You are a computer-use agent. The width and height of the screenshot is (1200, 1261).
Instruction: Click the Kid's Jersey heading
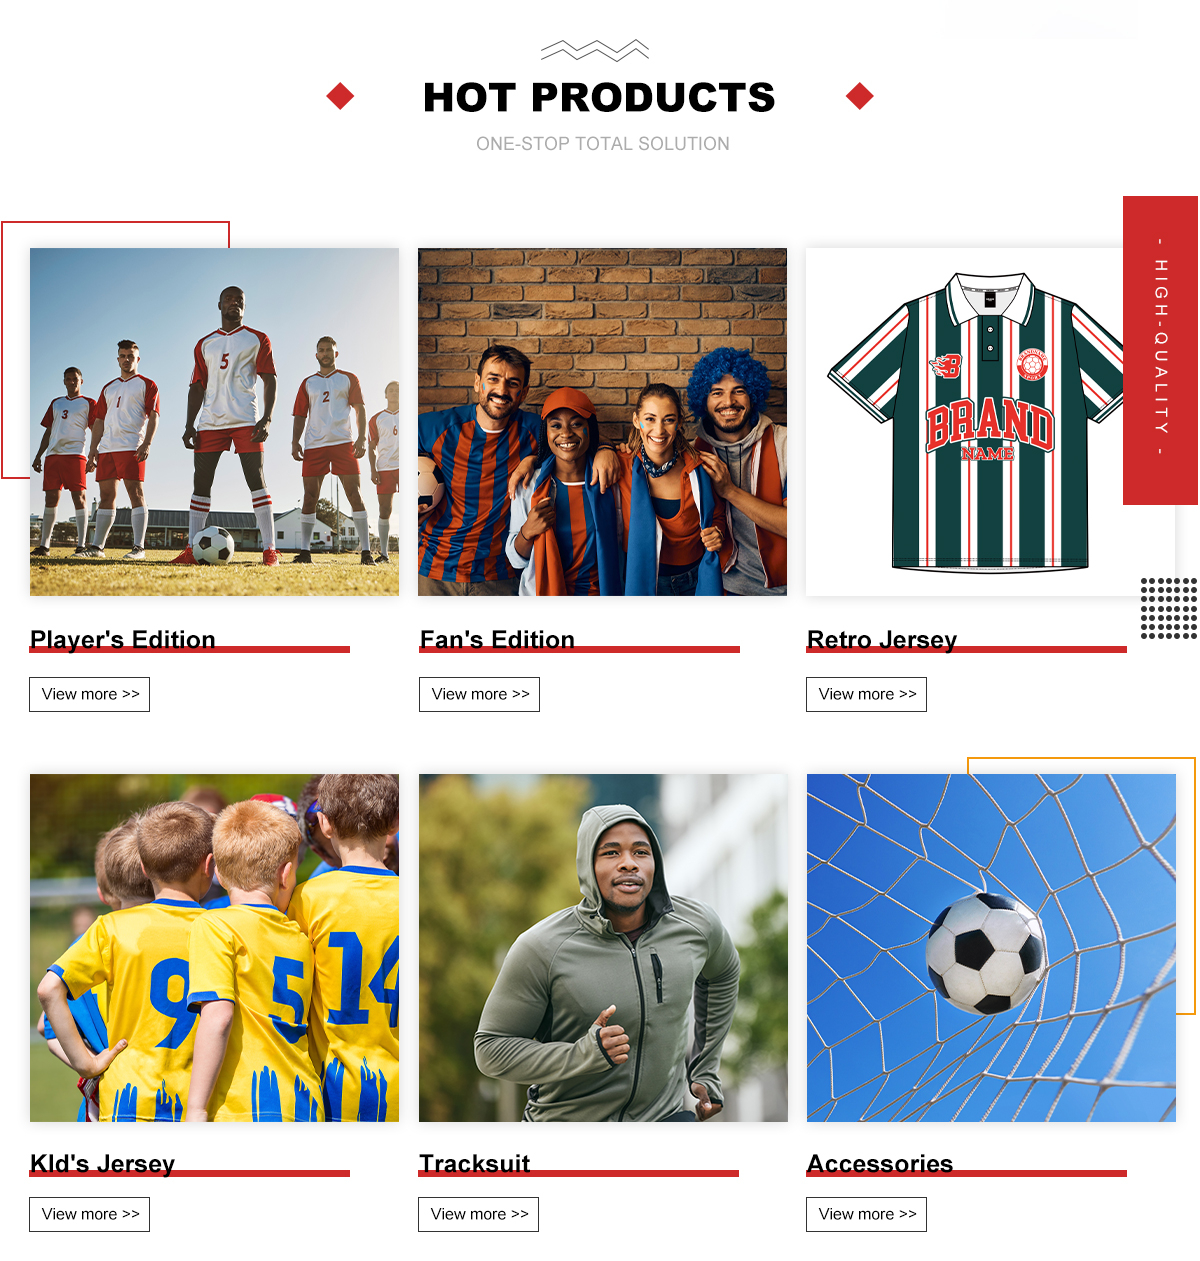(102, 1164)
